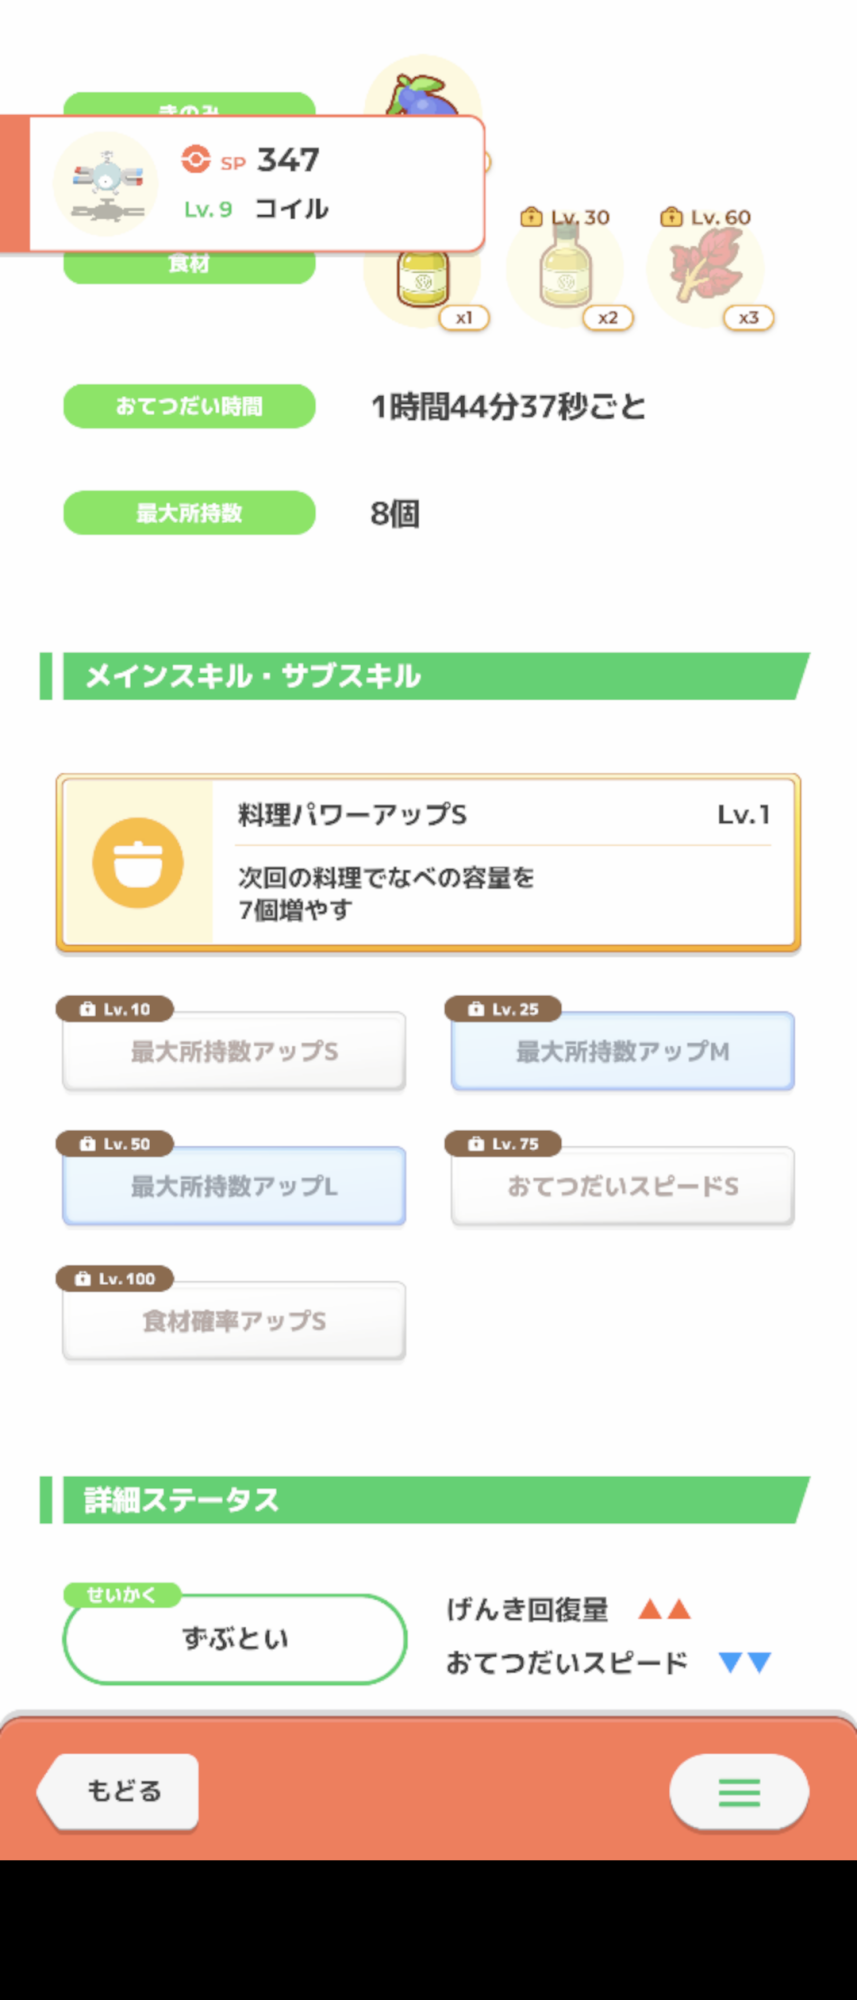The width and height of the screenshot is (857, 2000).
Task: Select the 最大所持数アップS sub-skill
Action: coord(234,1052)
